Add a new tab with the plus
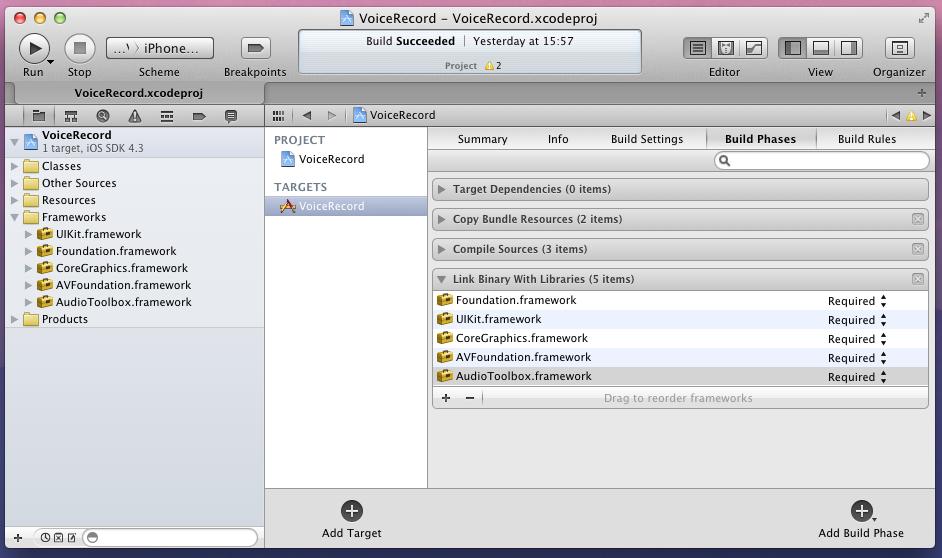The image size is (942, 558). pos(922,93)
